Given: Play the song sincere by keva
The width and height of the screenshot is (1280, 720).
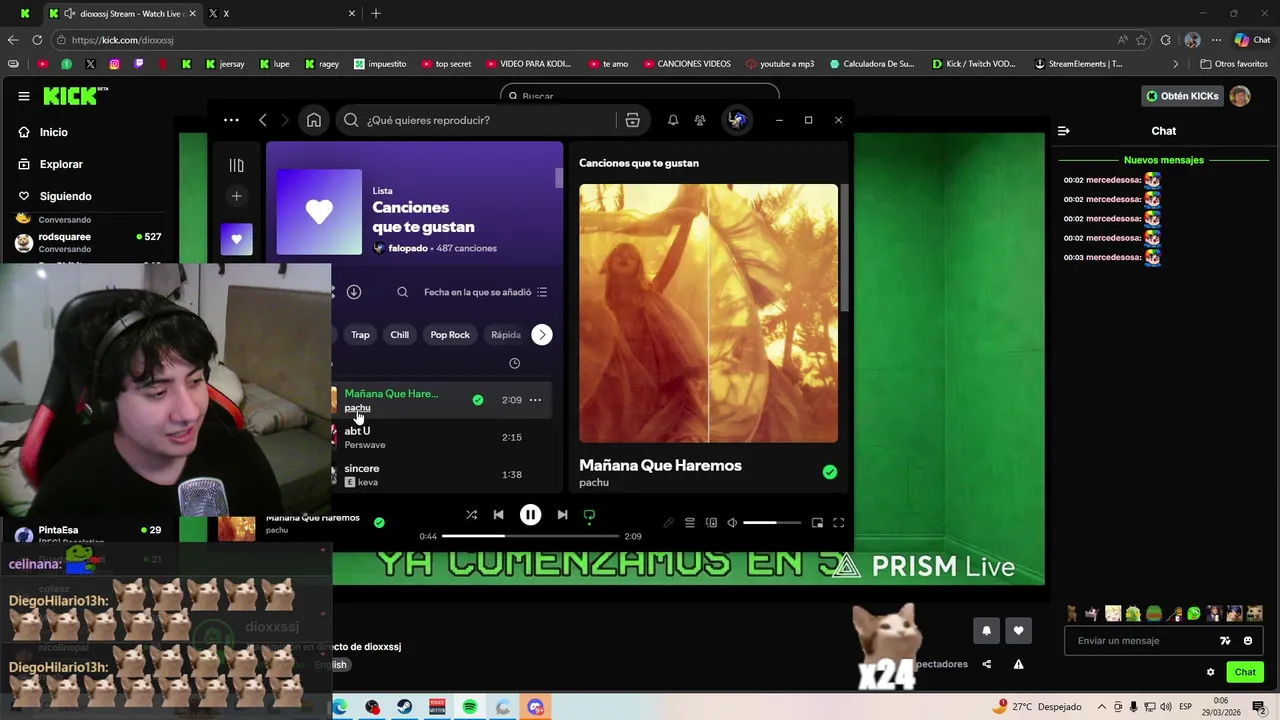Looking at the screenshot, I should coord(362,468).
